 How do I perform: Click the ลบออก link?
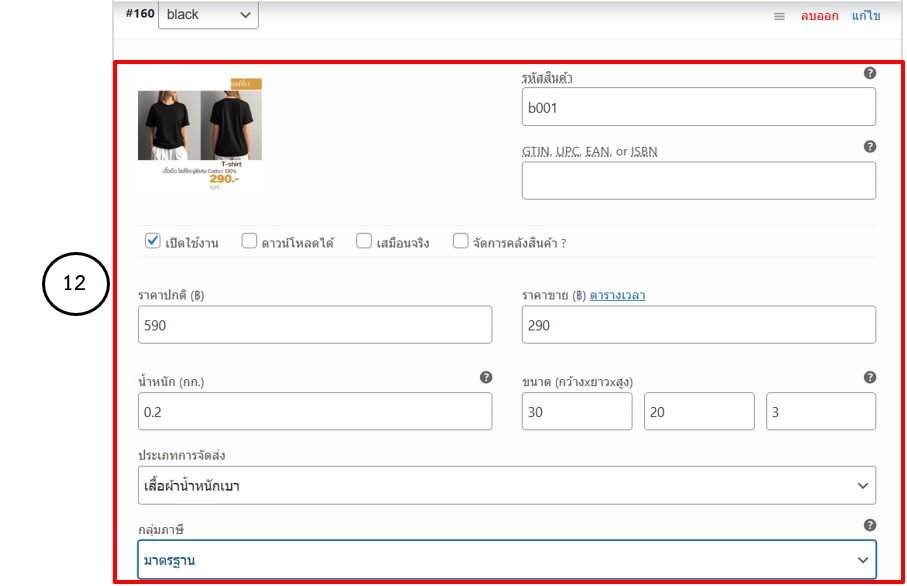(x=819, y=16)
